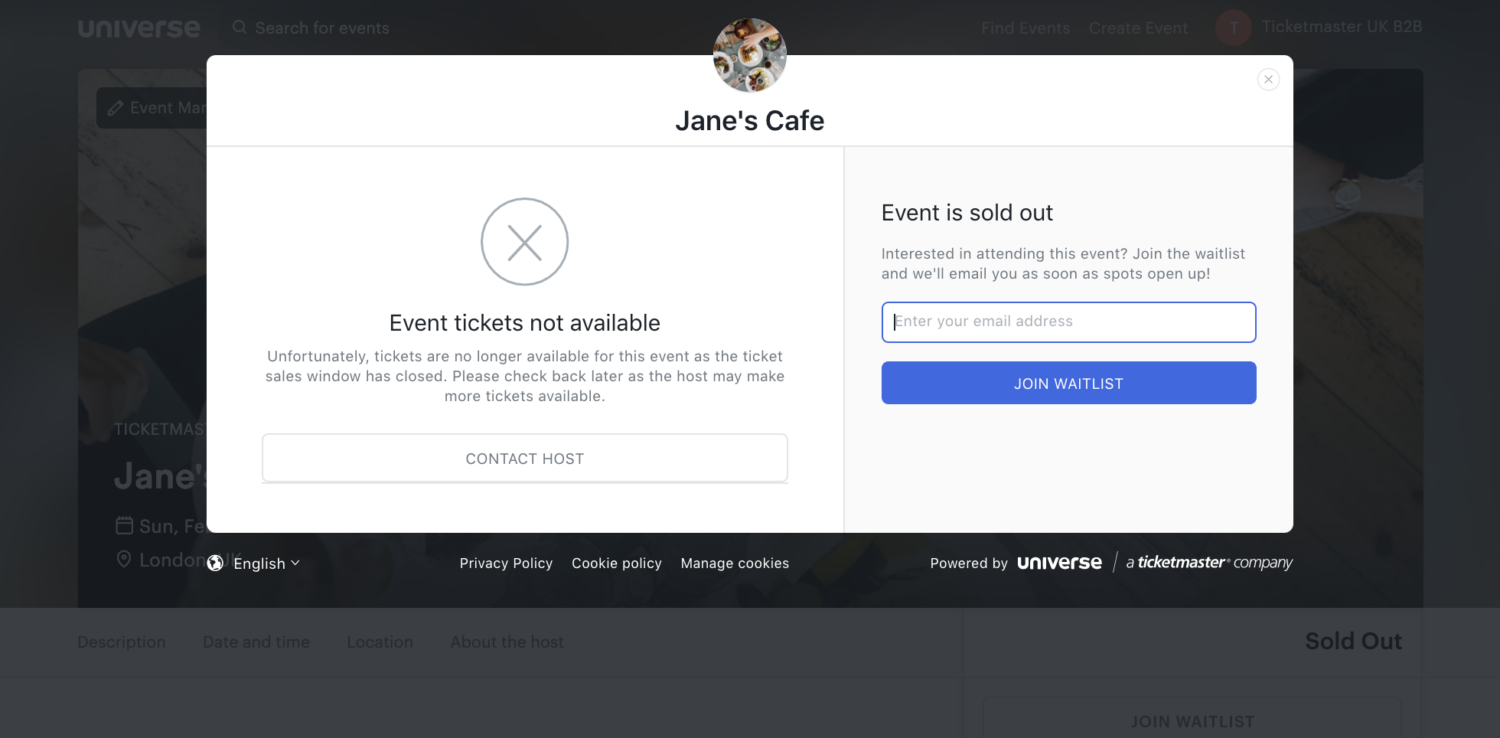Screen dimensions: 1500x738
Task: Open the Manage cookies link
Action: coord(735,563)
